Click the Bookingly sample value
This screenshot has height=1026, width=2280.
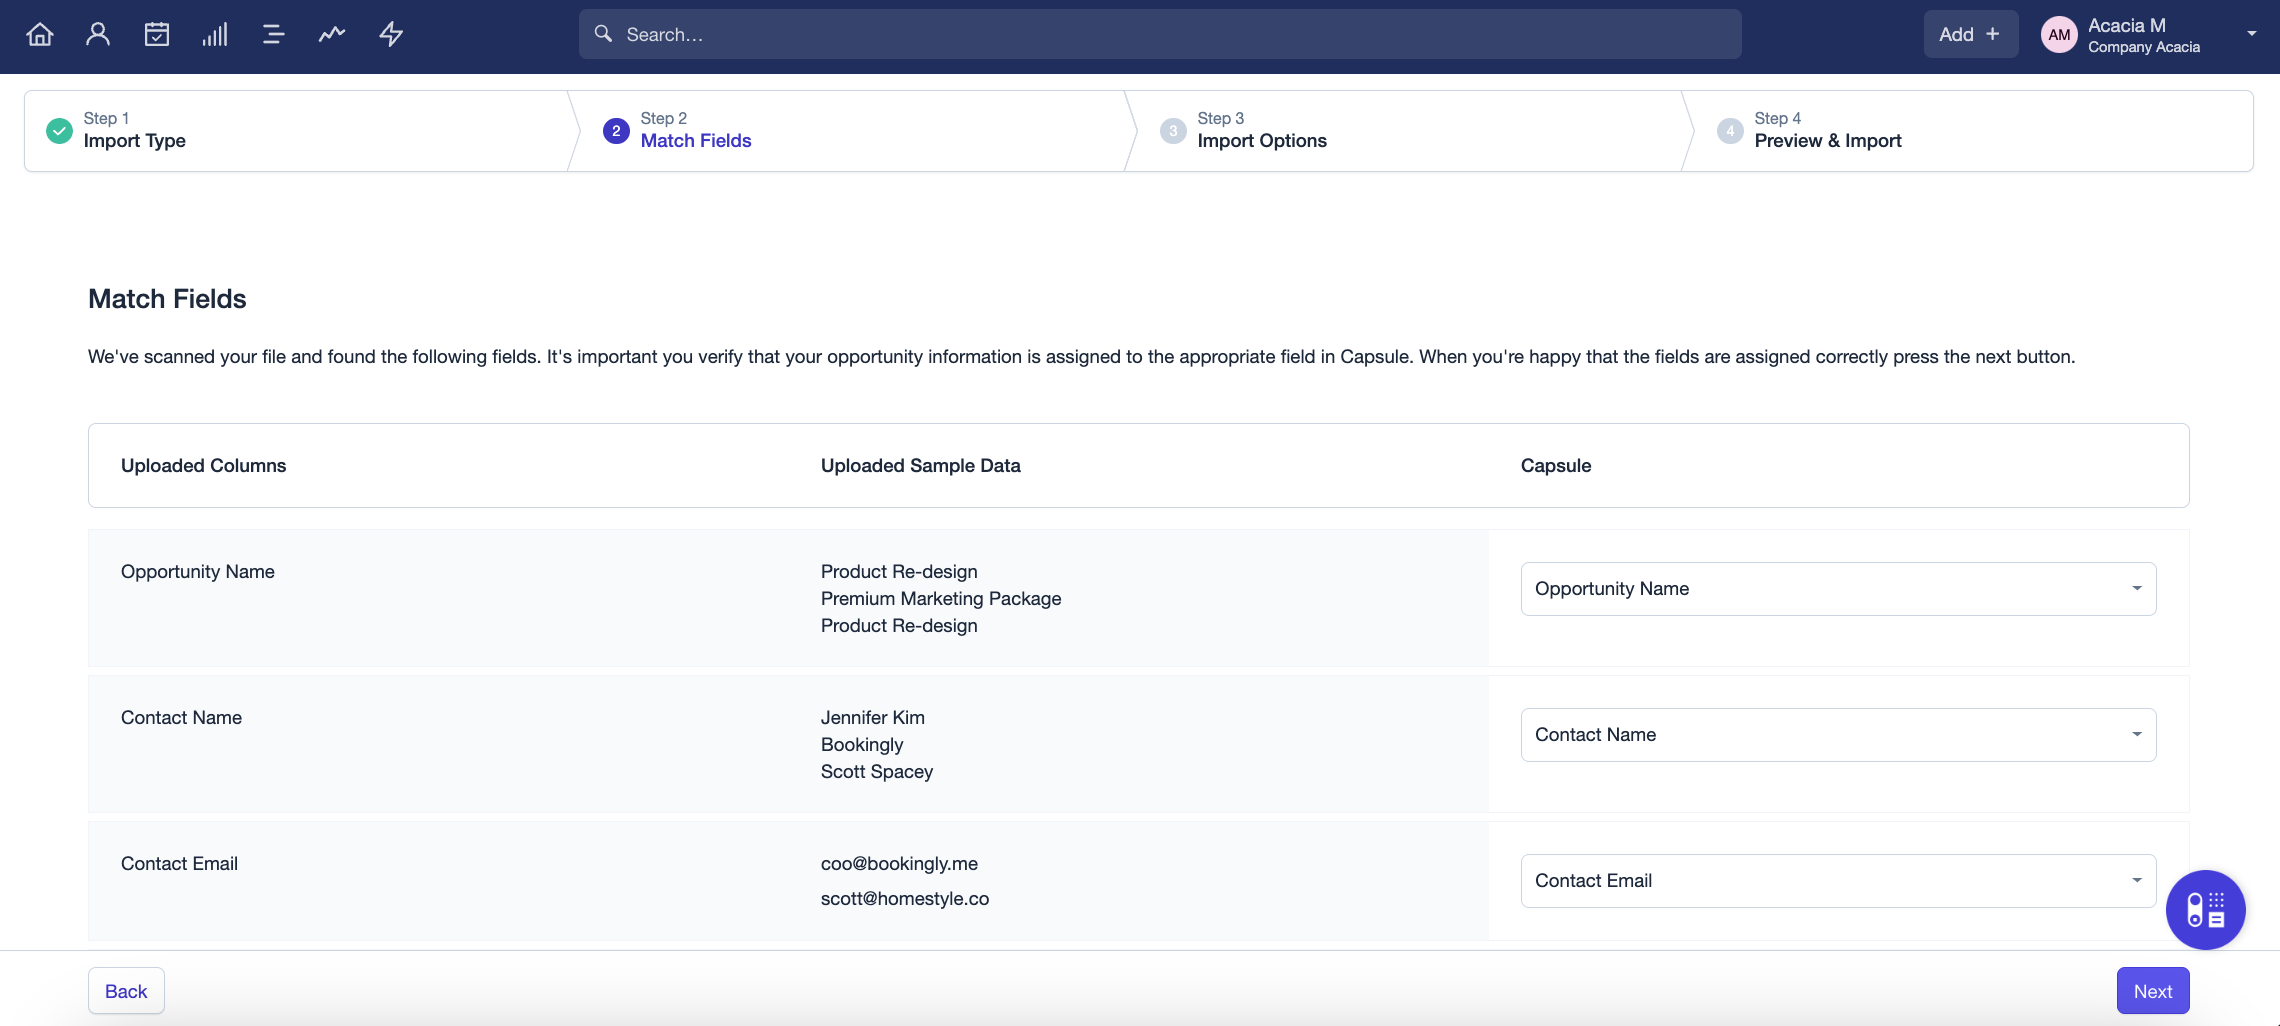click(x=861, y=745)
